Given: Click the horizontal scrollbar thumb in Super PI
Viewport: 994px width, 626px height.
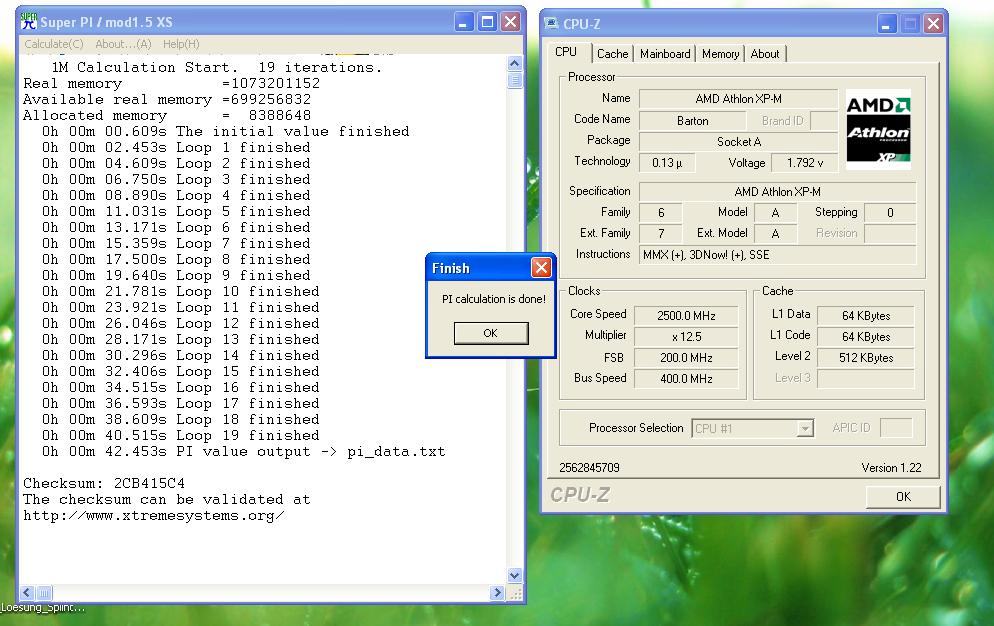Looking at the screenshot, I should pos(44,592).
